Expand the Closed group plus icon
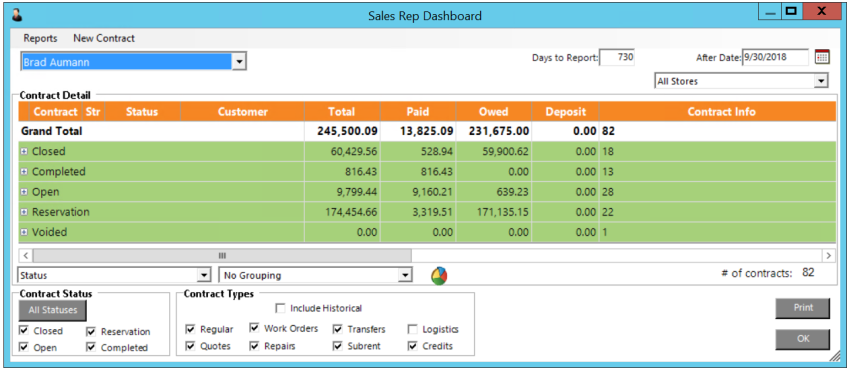The width and height of the screenshot is (849, 370). 24,152
